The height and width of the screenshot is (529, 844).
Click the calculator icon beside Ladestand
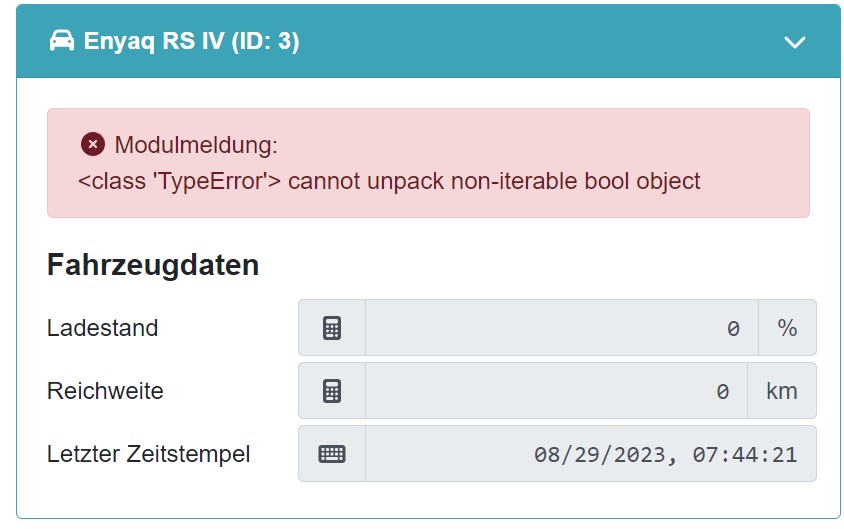tap(332, 328)
